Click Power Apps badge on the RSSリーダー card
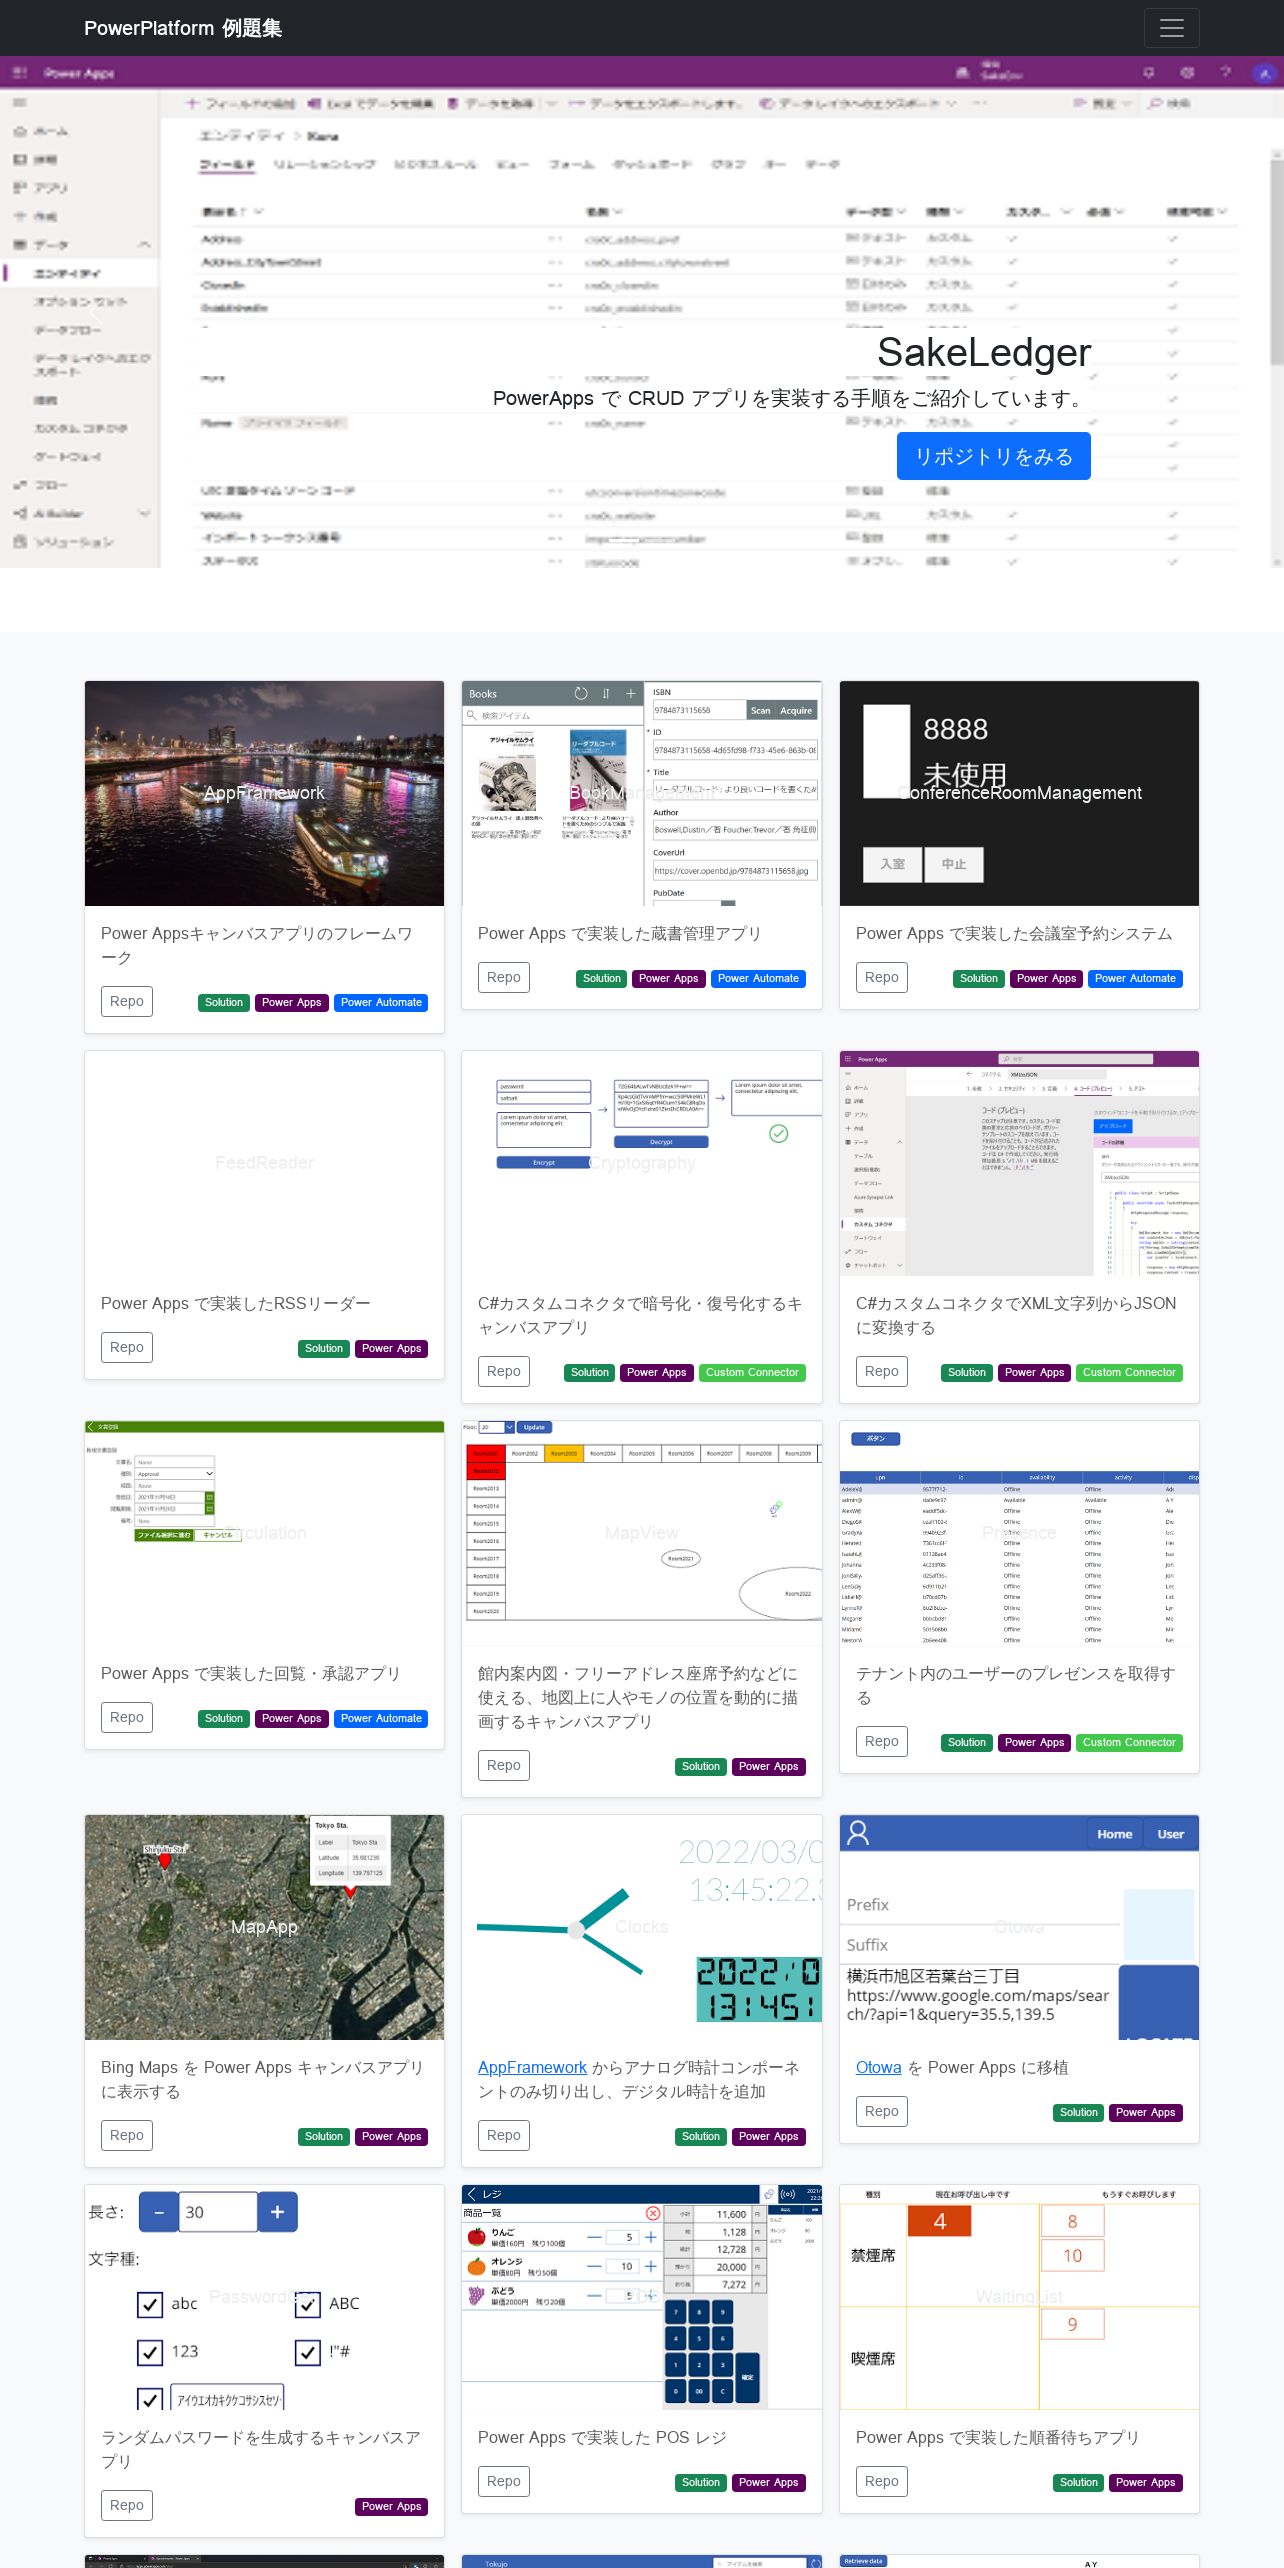 coord(392,1348)
